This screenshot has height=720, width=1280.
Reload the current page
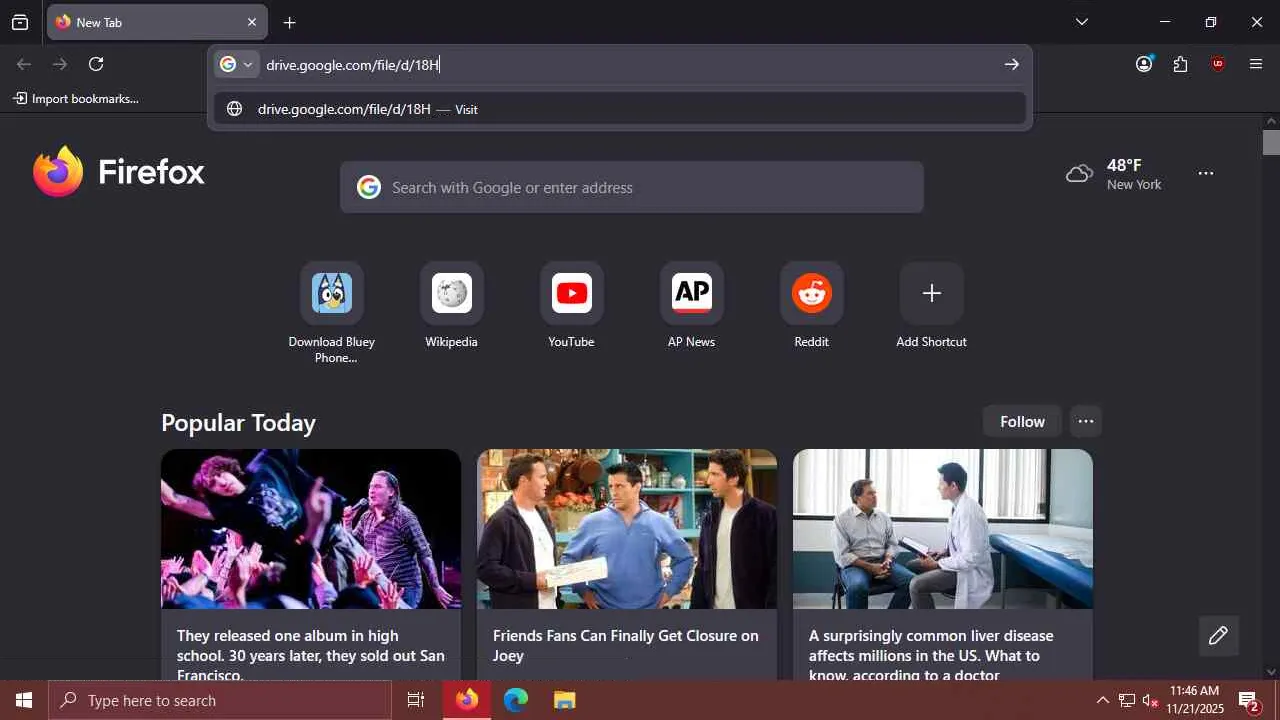96,64
